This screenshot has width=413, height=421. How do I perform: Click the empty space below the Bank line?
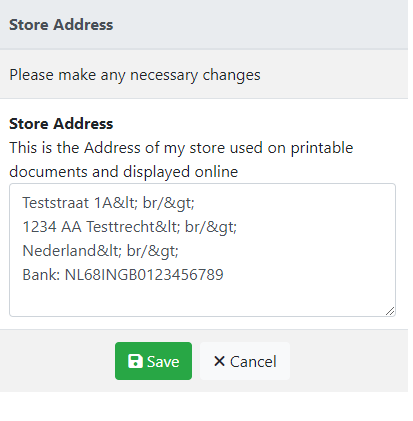[200, 298]
